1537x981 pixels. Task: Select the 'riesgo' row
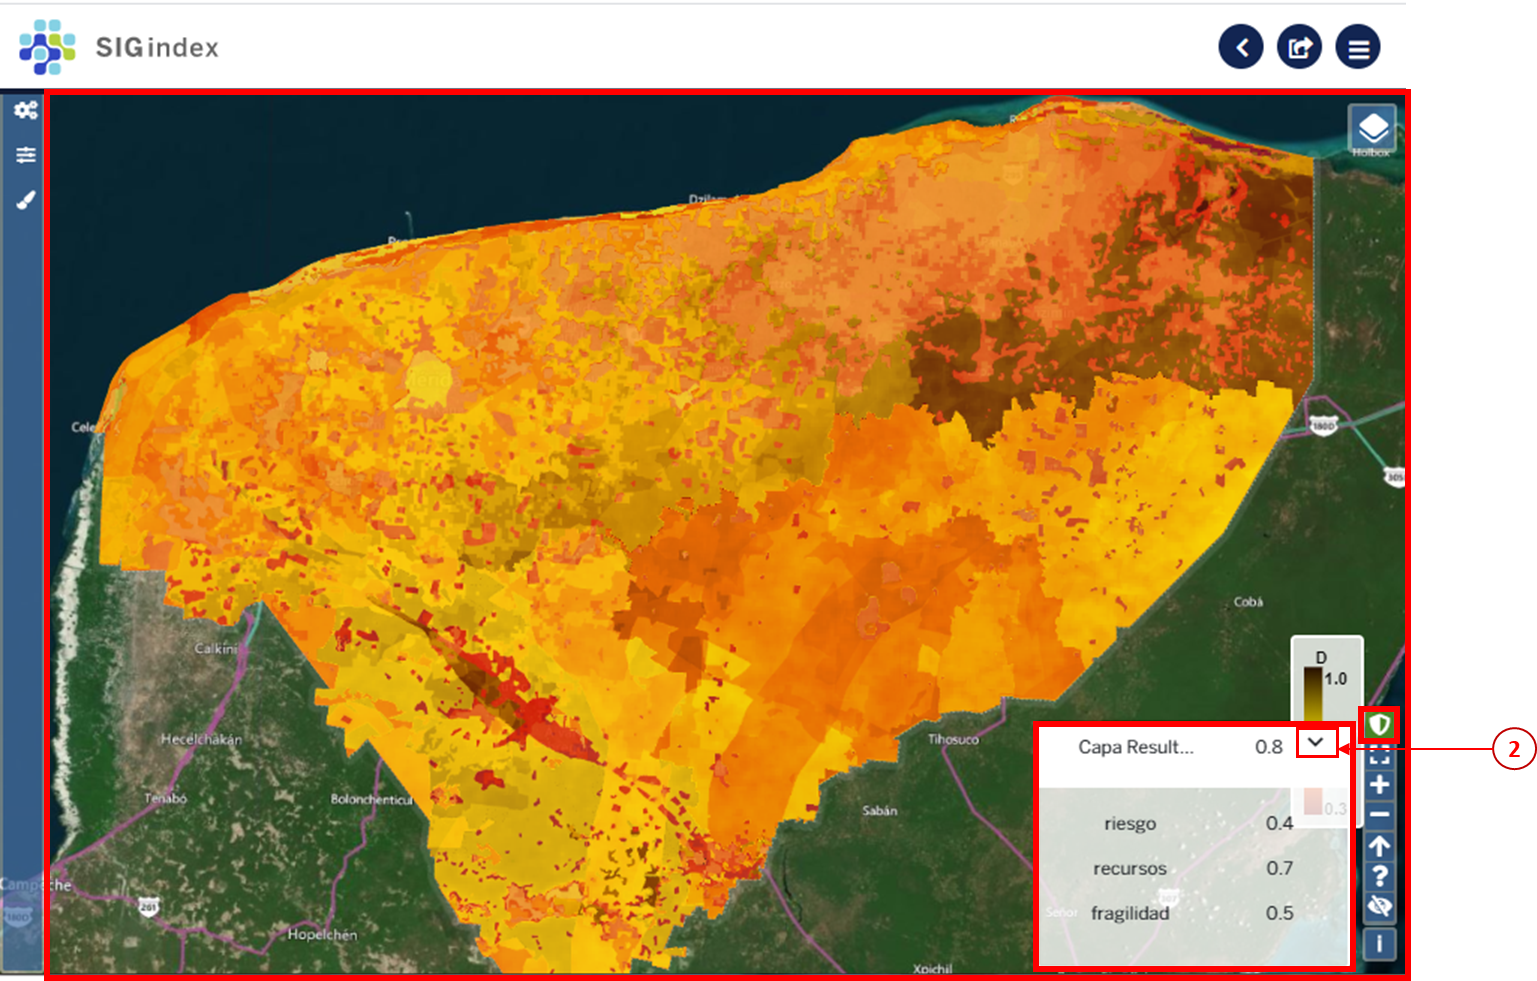pos(1195,823)
